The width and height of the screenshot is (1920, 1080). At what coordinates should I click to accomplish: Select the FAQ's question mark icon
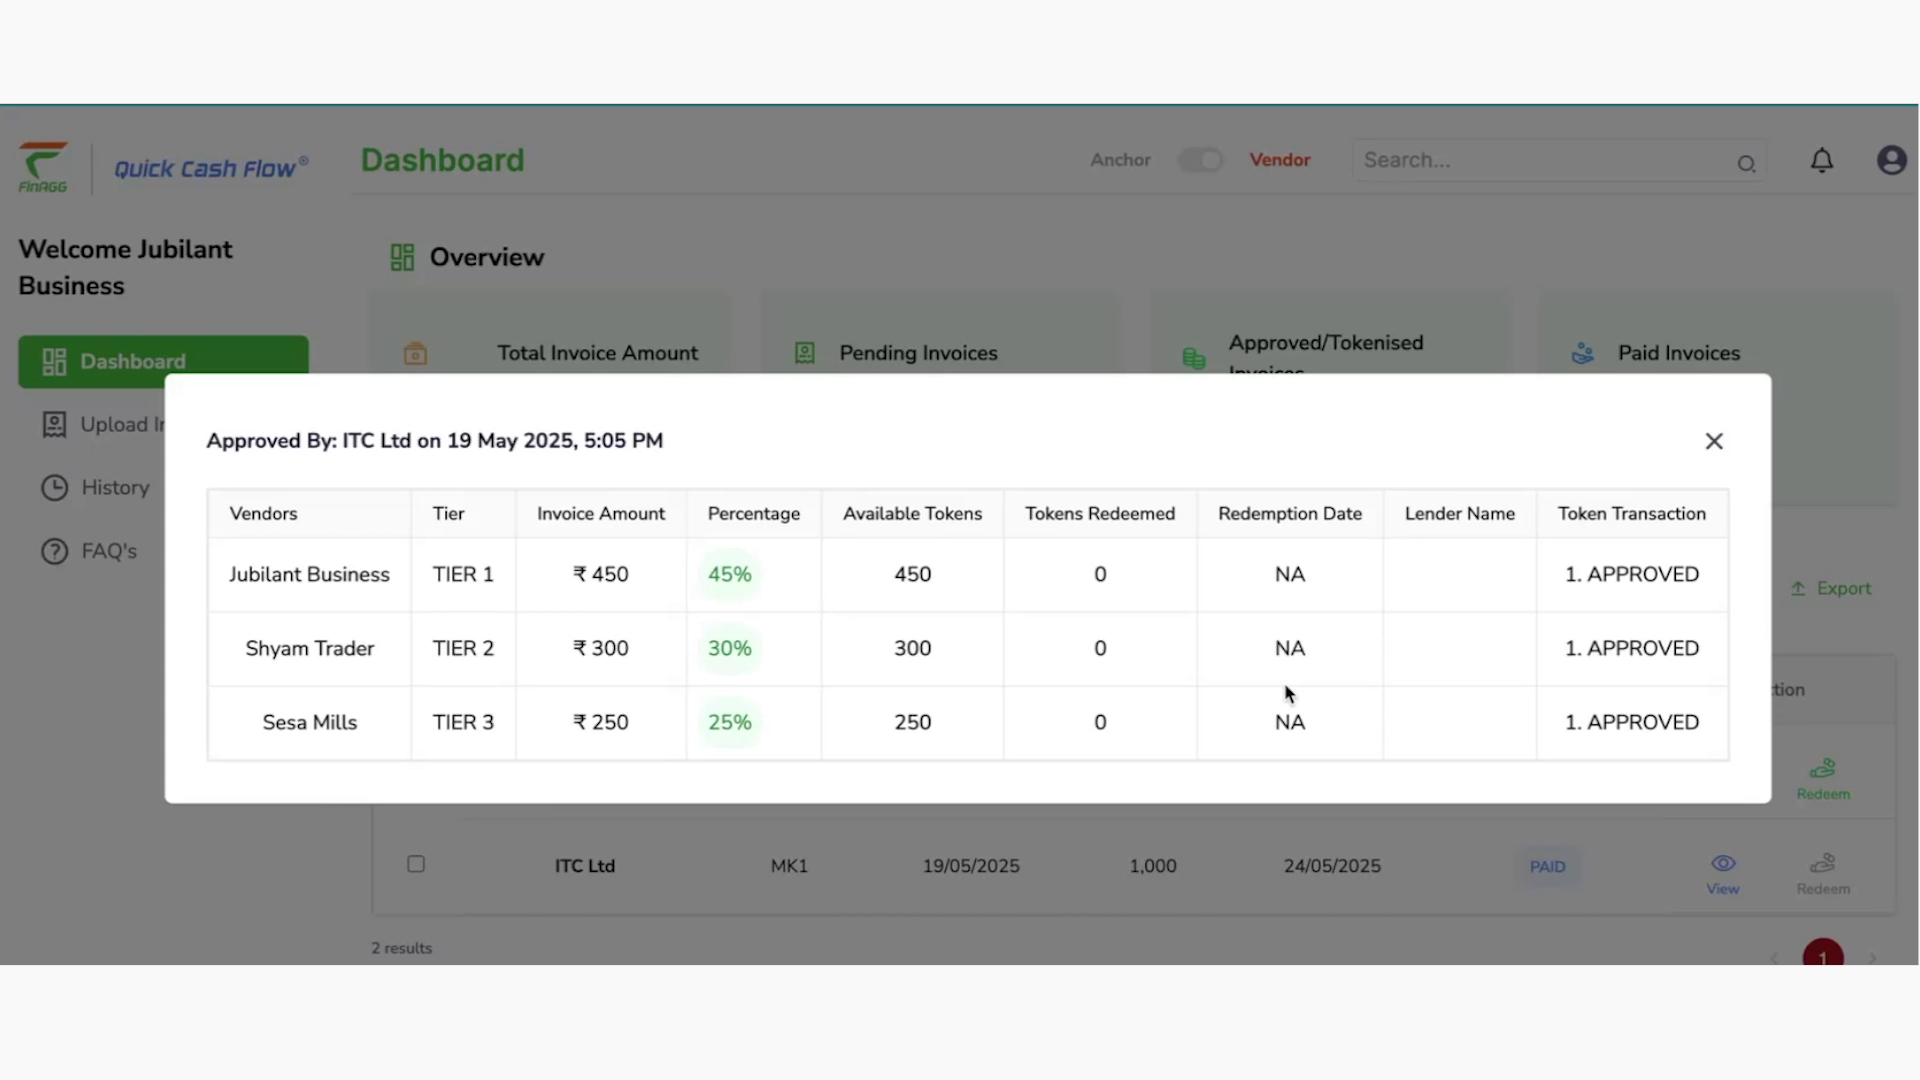click(53, 550)
